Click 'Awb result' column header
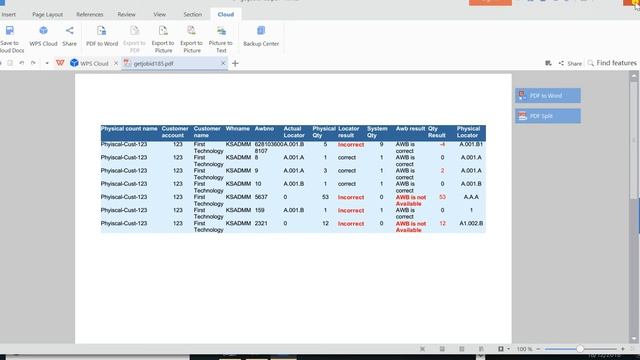Viewport: 640px width, 360px height. pos(410,129)
